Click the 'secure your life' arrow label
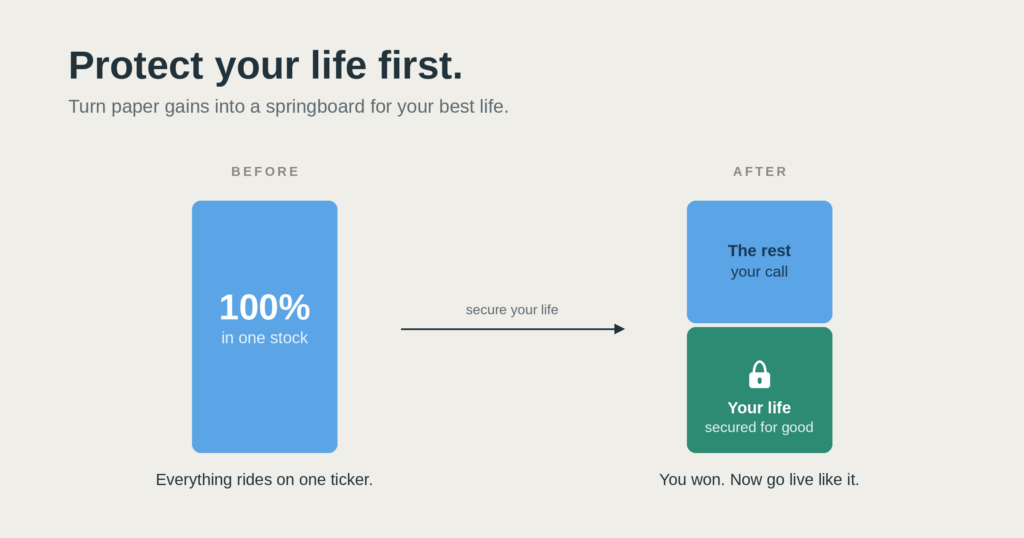The image size is (1024, 538). (512, 309)
